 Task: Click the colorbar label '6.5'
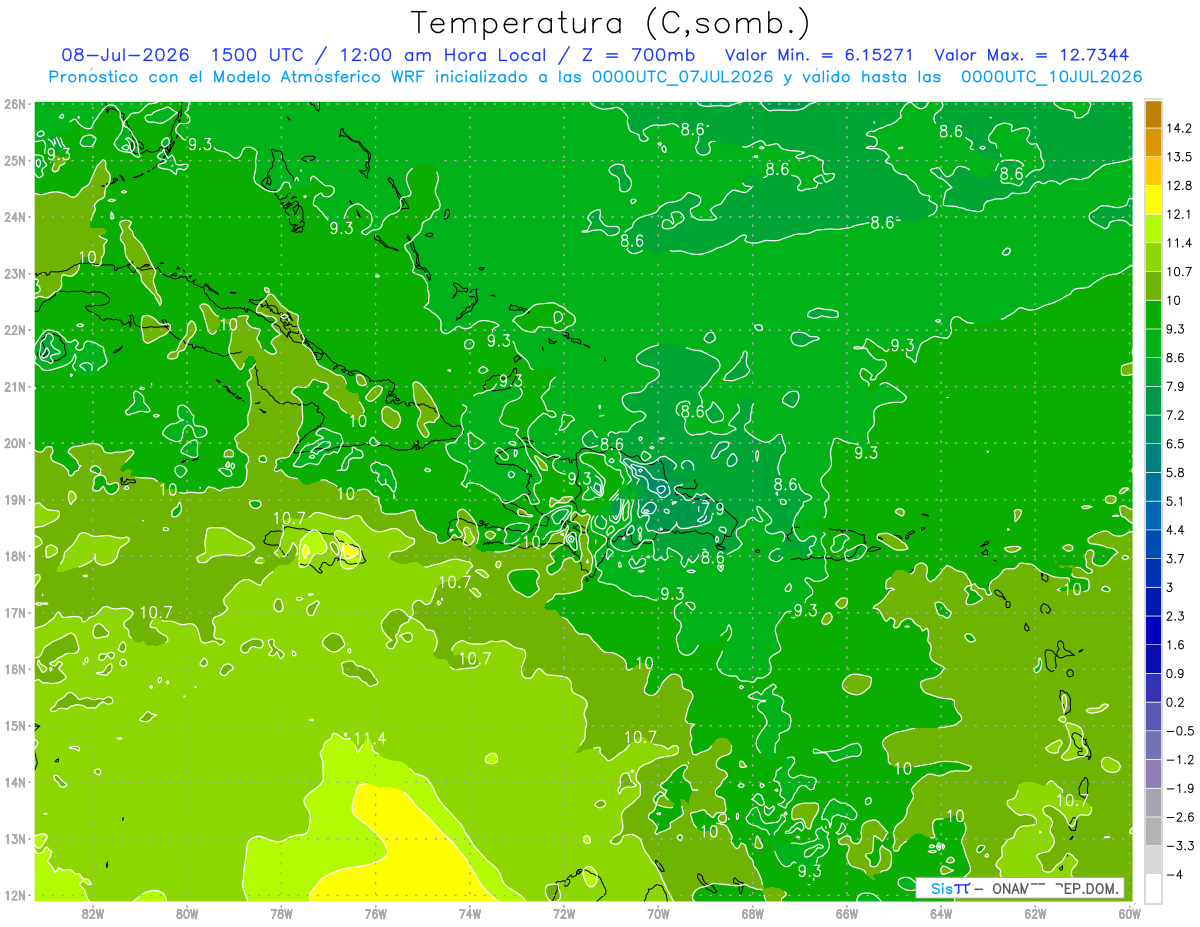click(x=1176, y=444)
